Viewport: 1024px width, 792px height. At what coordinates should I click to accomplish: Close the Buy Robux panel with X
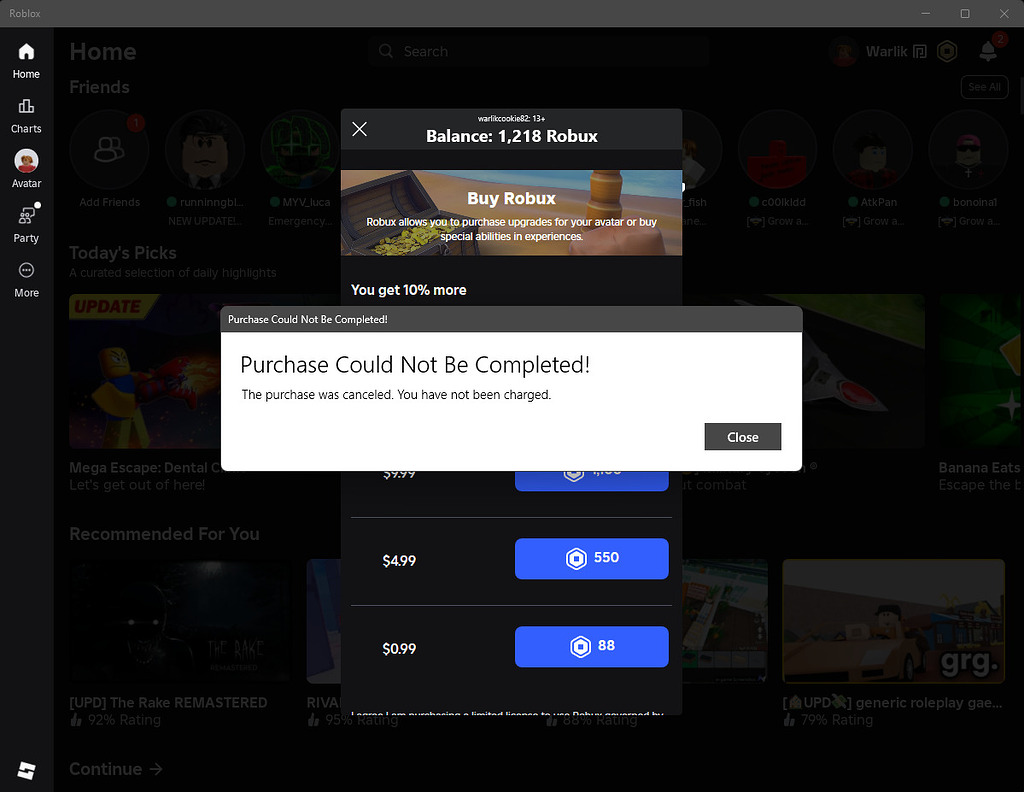point(359,129)
